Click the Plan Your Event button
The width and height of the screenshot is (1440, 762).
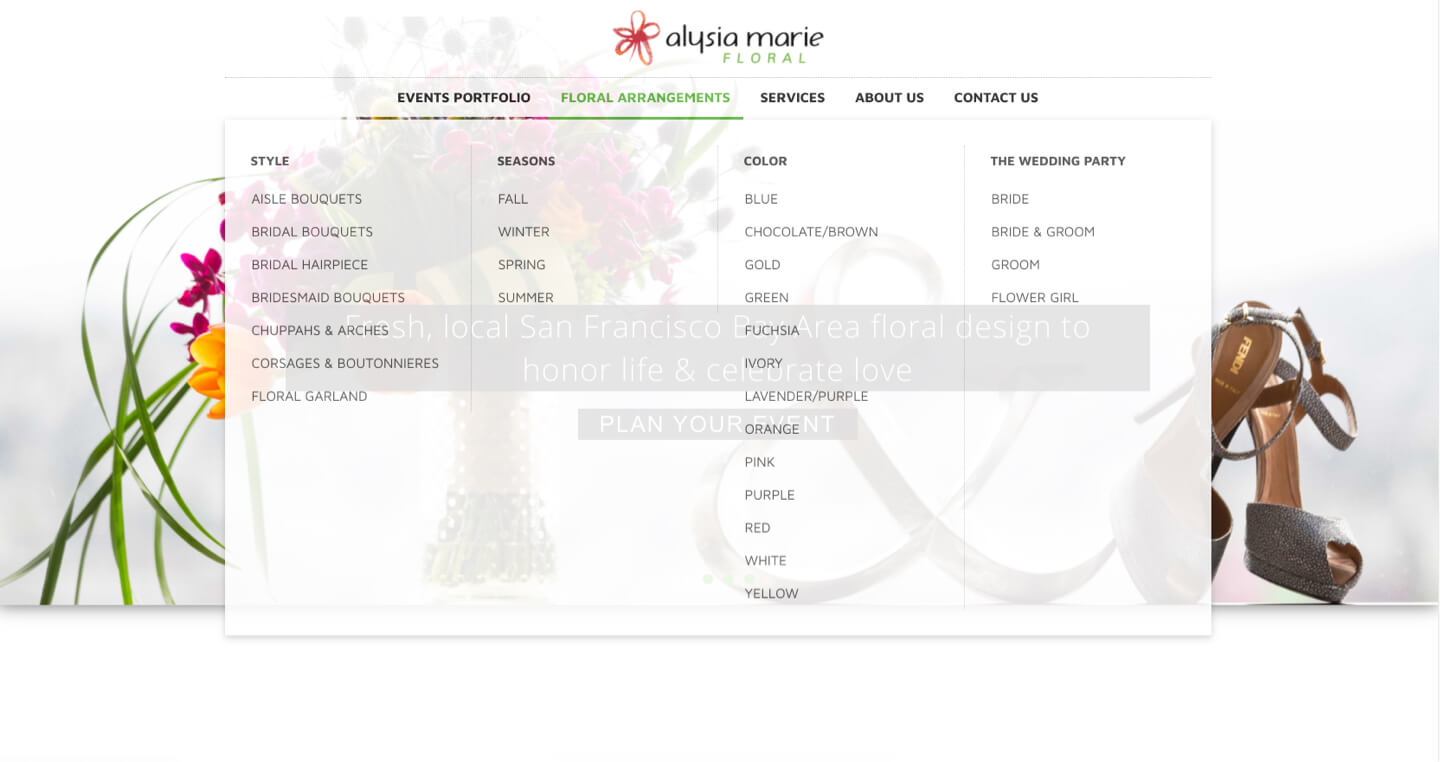click(x=717, y=424)
